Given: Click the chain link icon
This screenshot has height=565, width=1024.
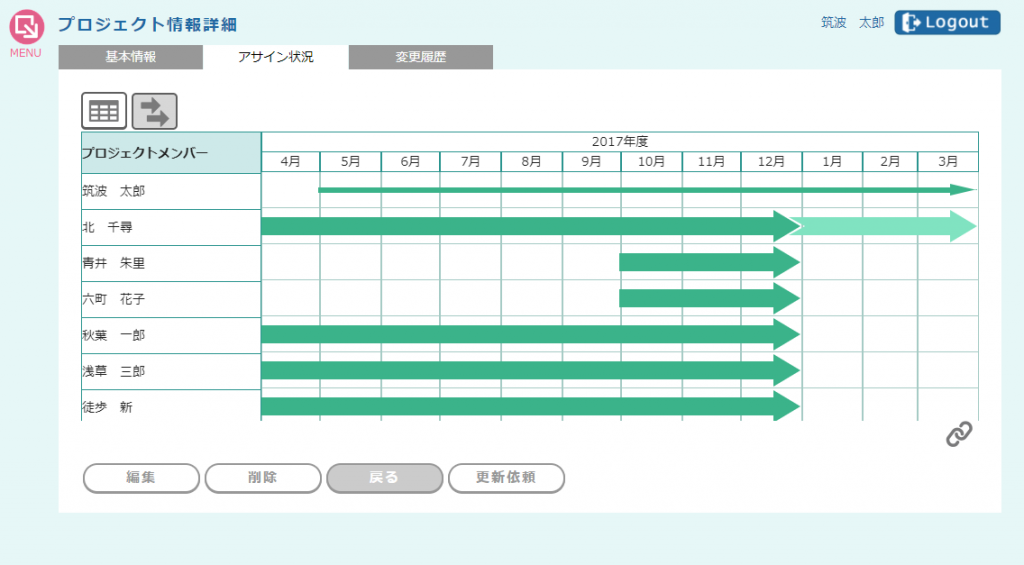Looking at the screenshot, I should [x=959, y=434].
